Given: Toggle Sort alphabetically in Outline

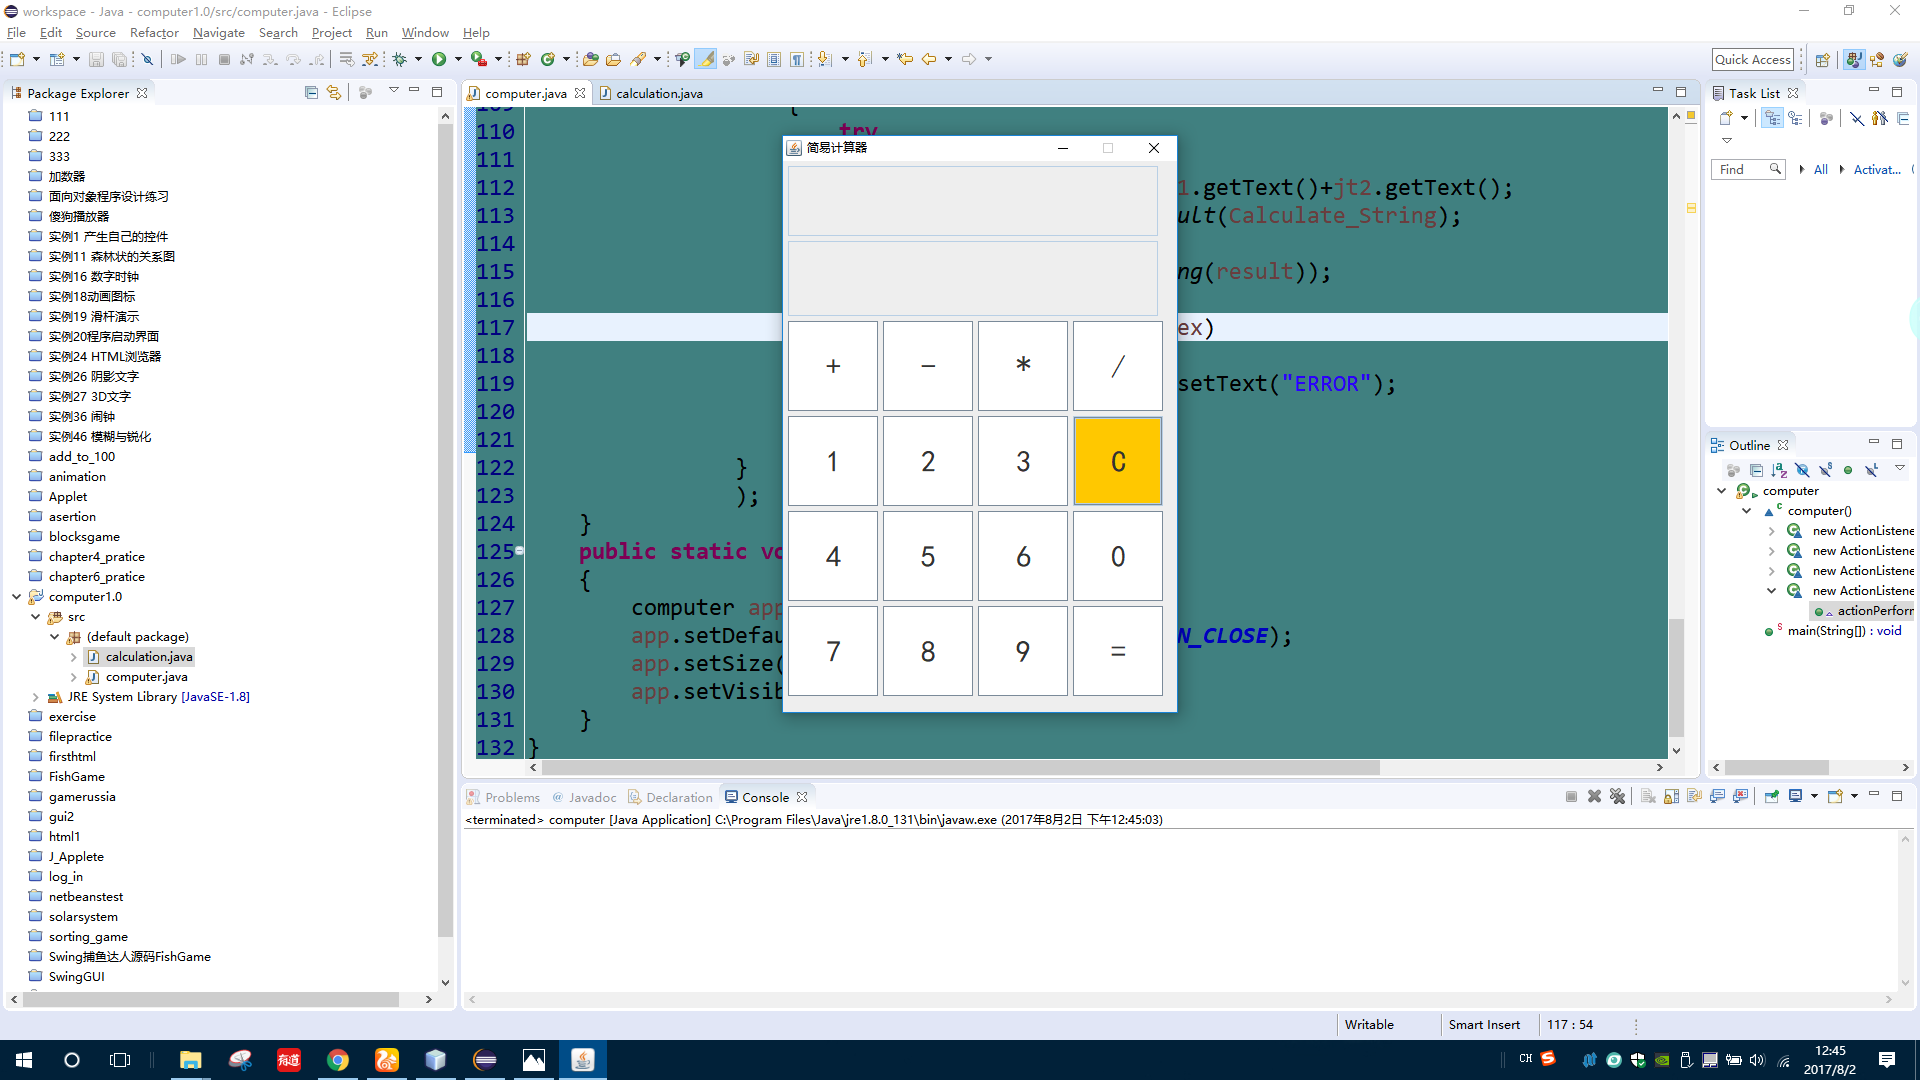Looking at the screenshot, I should tap(1779, 470).
